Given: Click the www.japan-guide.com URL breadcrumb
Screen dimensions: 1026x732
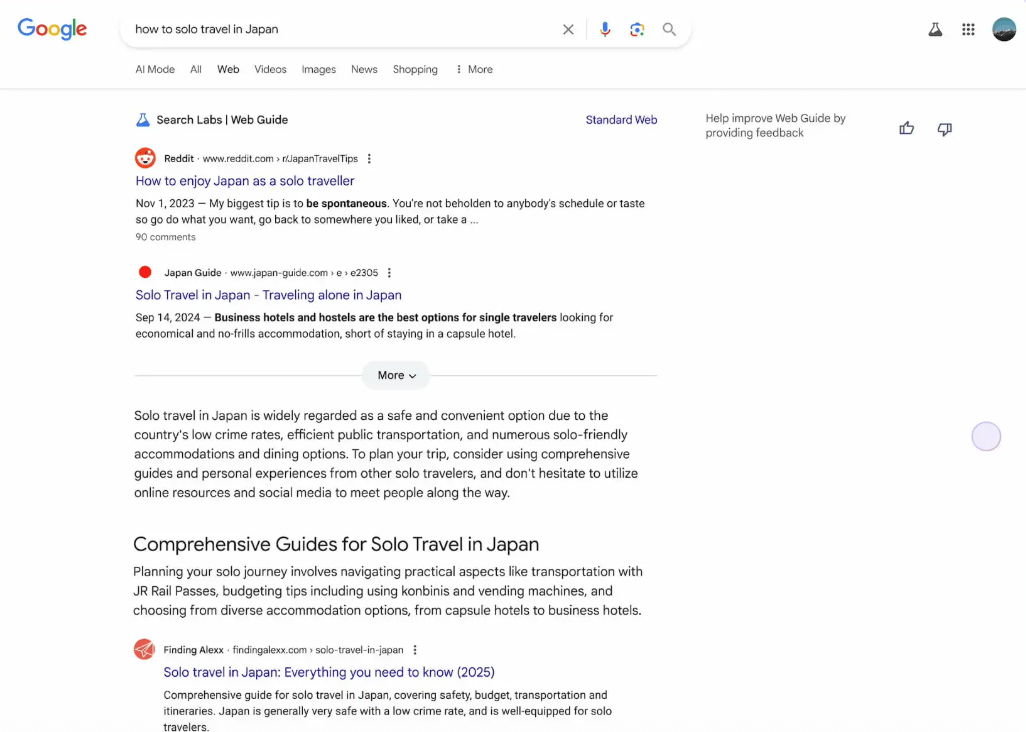Looking at the screenshot, I should point(304,273).
